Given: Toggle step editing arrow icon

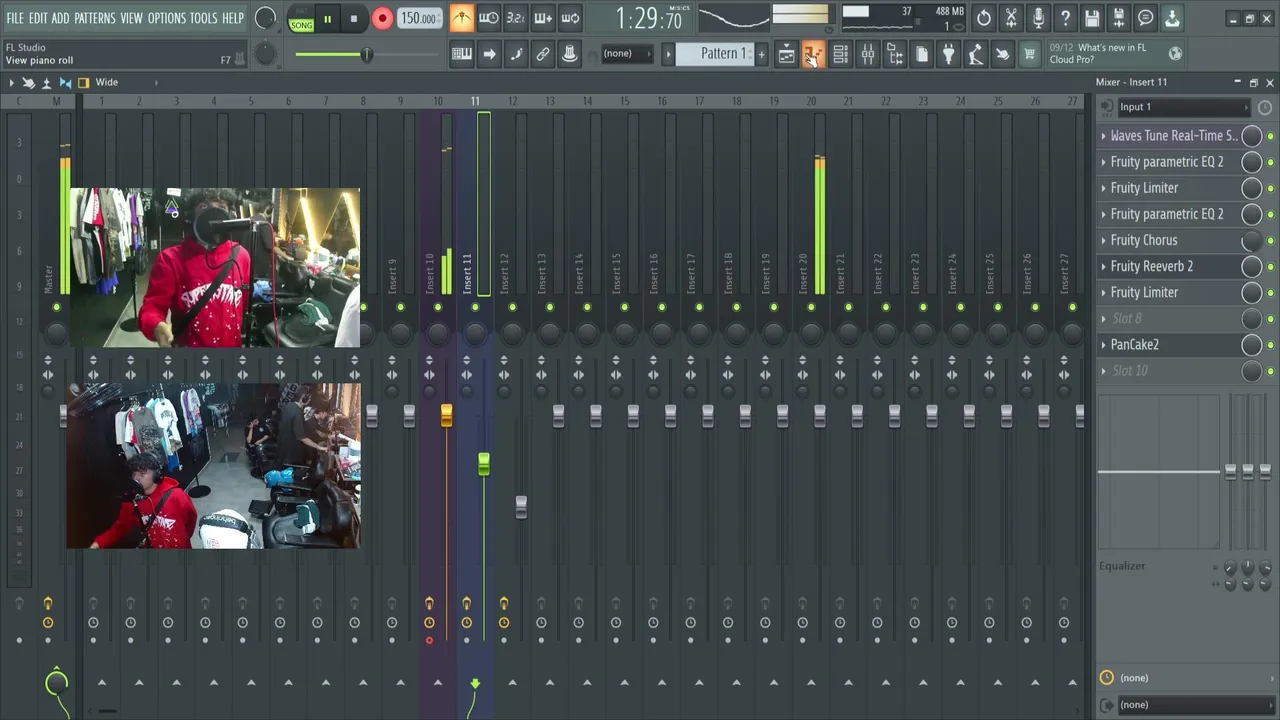Looking at the screenshot, I should [489, 54].
